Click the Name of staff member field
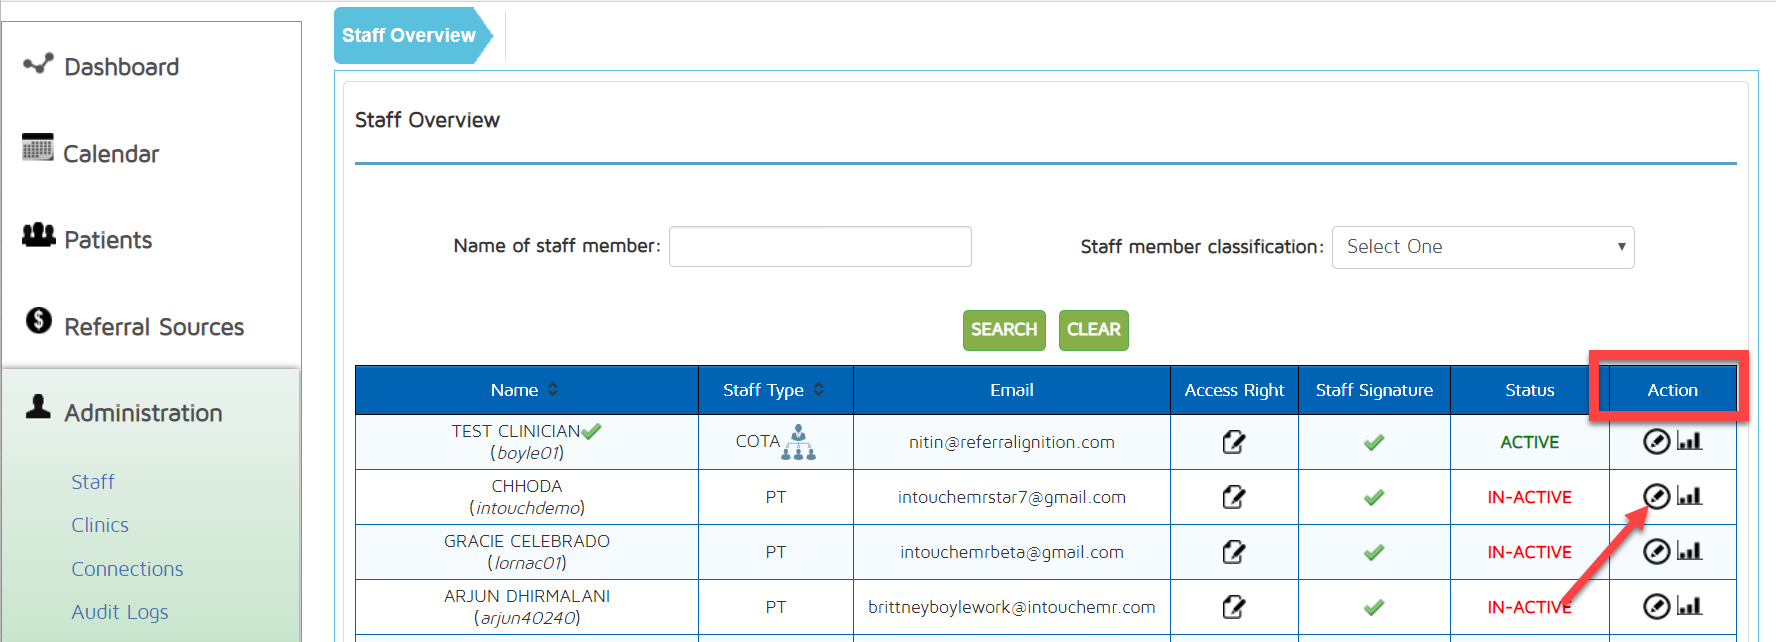Screen dimensions: 1776x642 click(819, 247)
